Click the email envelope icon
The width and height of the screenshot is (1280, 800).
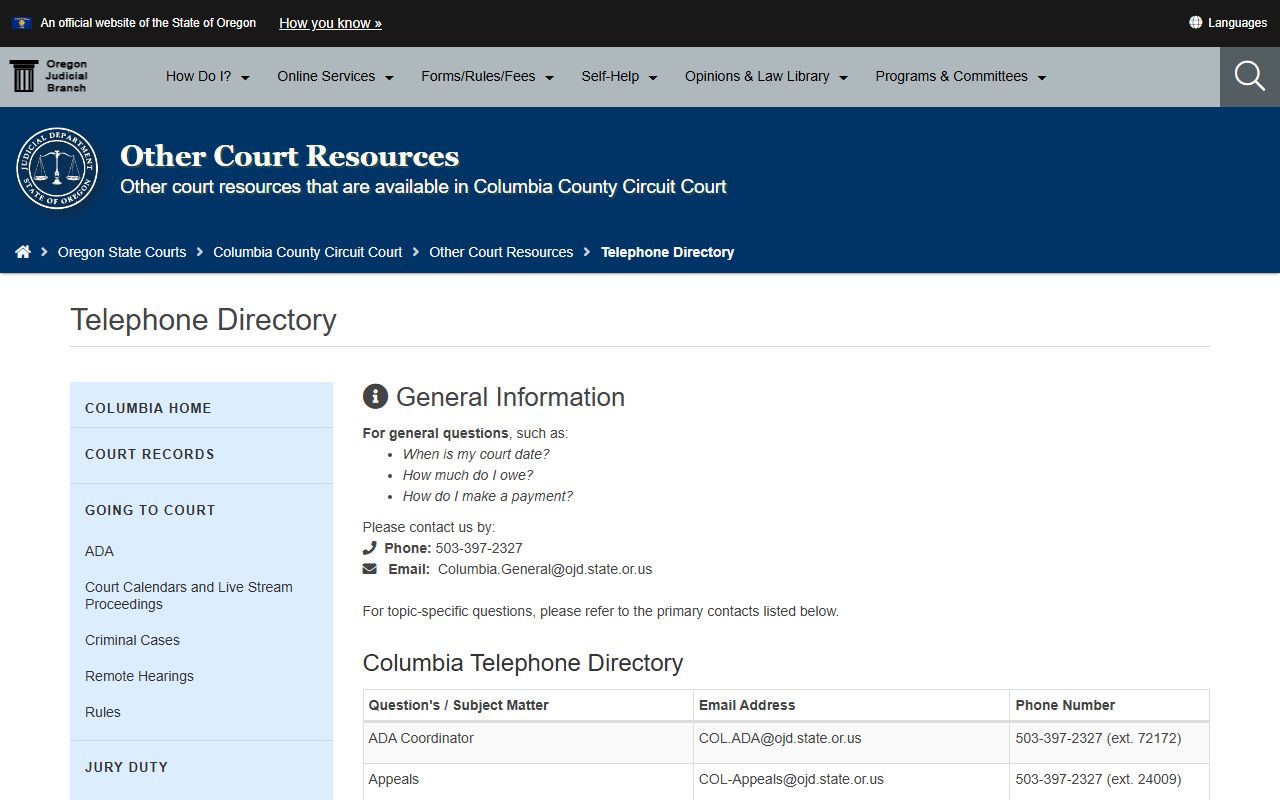tap(370, 569)
